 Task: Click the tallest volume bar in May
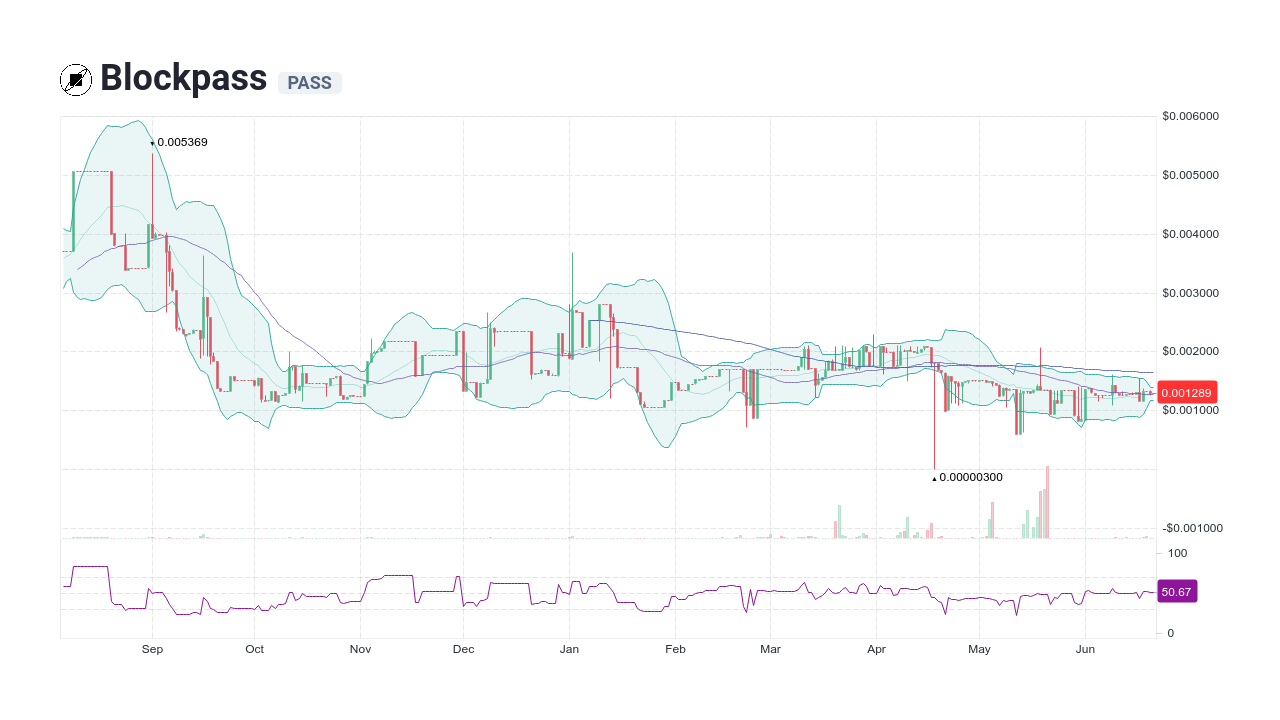point(1046,500)
